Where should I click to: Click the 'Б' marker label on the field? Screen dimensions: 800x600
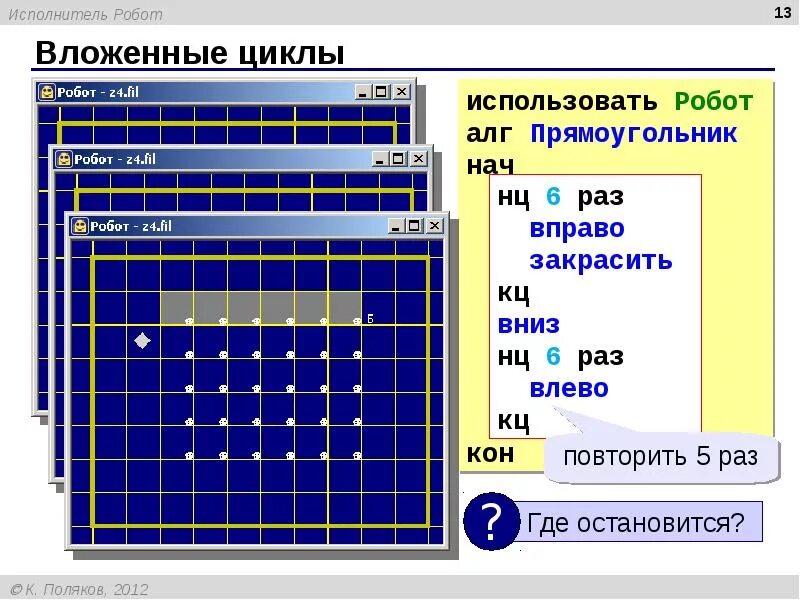pos(370,319)
